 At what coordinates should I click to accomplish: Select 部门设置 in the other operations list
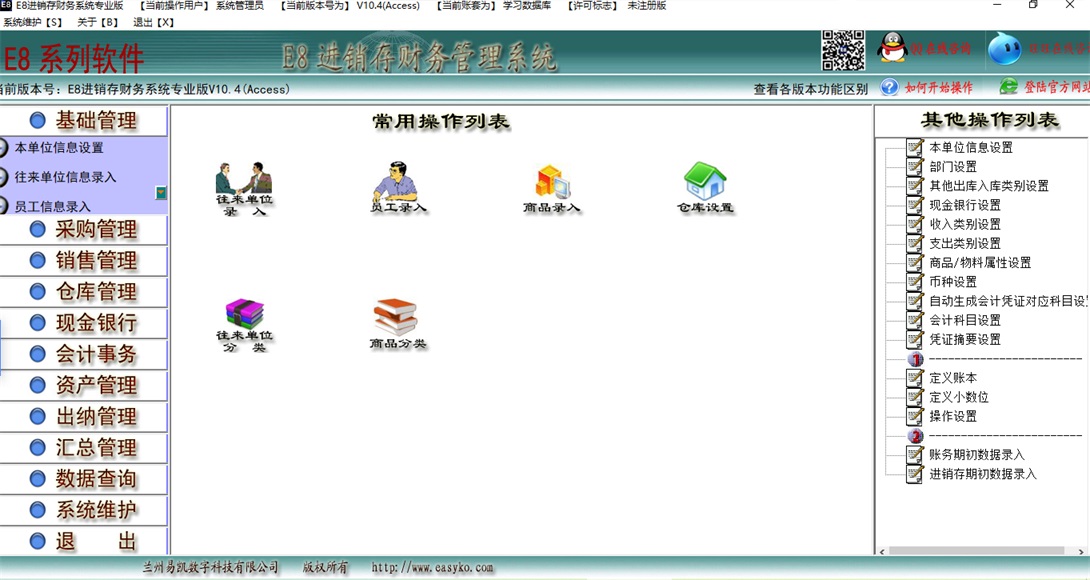click(953, 167)
